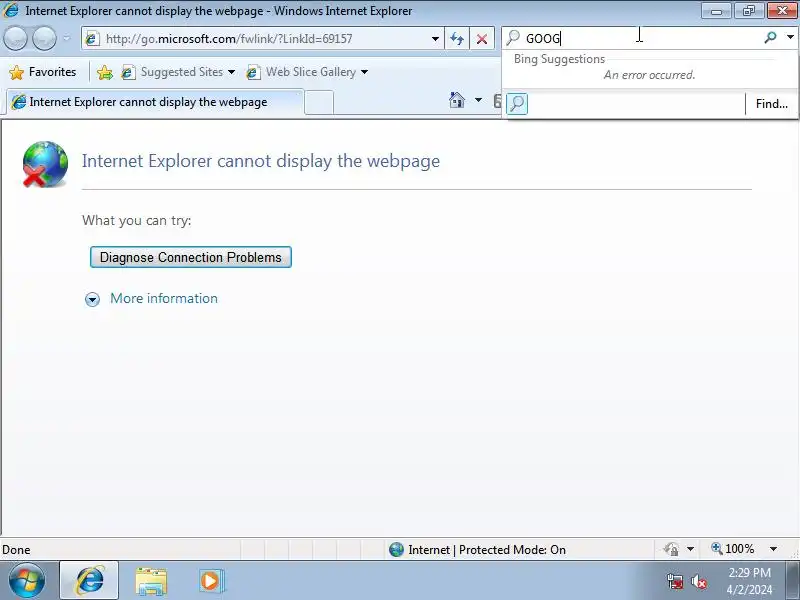Click Internet Explorer taskbar icon
The image size is (800, 600).
pyautogui.click(x=89, y=581)
